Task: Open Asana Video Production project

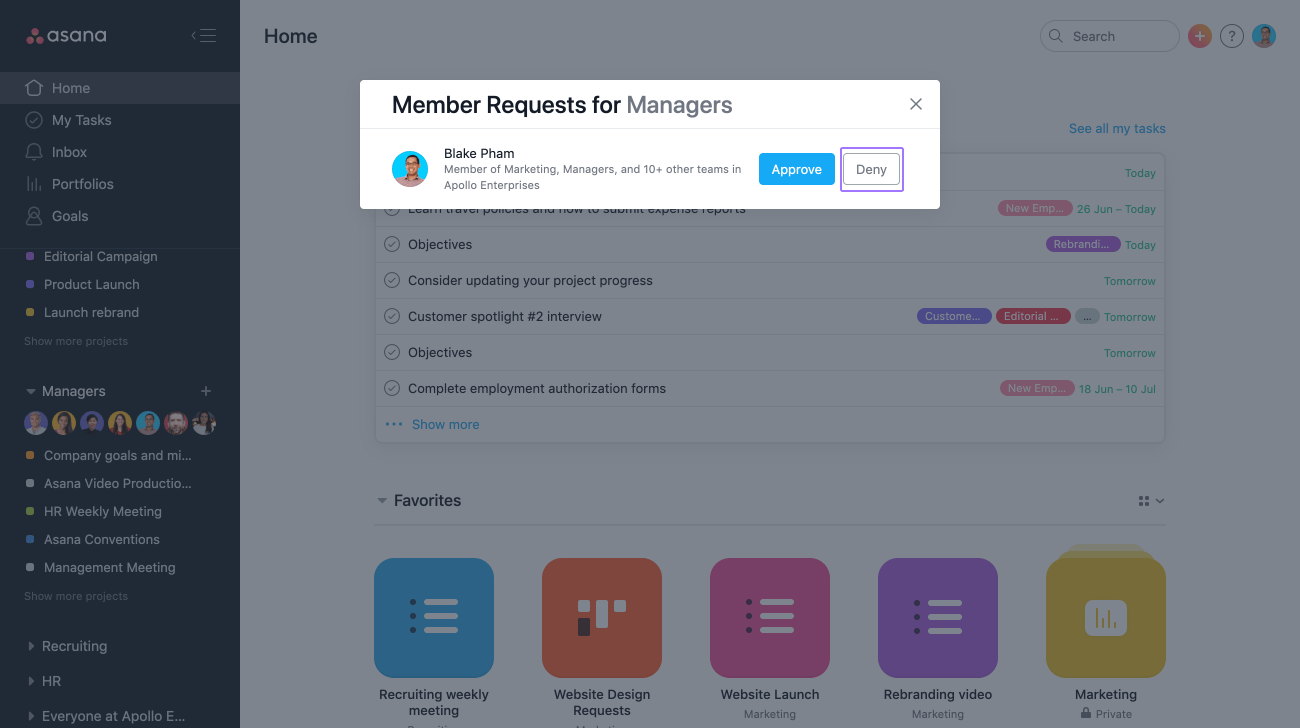Action: point(120,483)
